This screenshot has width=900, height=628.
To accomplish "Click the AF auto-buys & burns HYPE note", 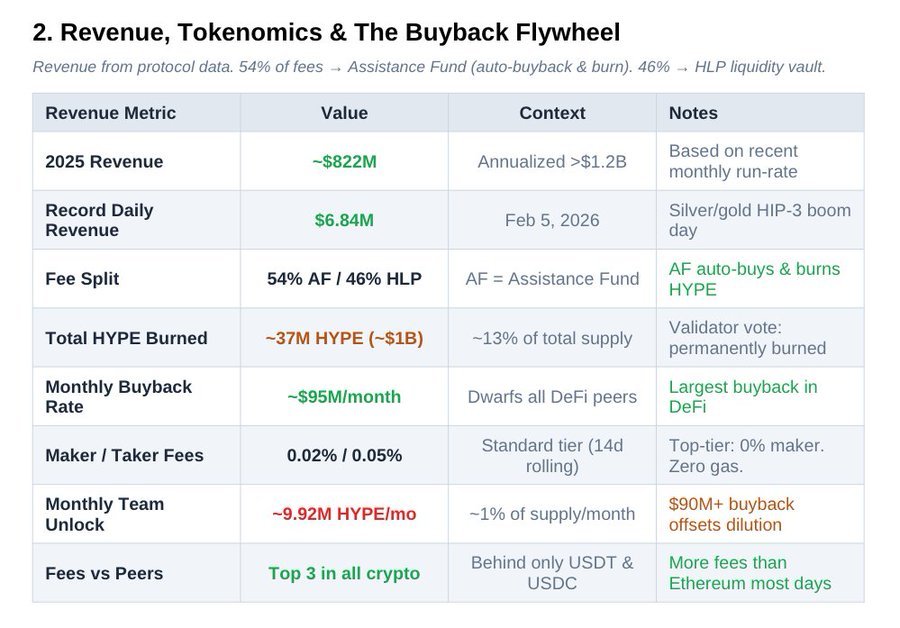I will [x=754, y=279].
